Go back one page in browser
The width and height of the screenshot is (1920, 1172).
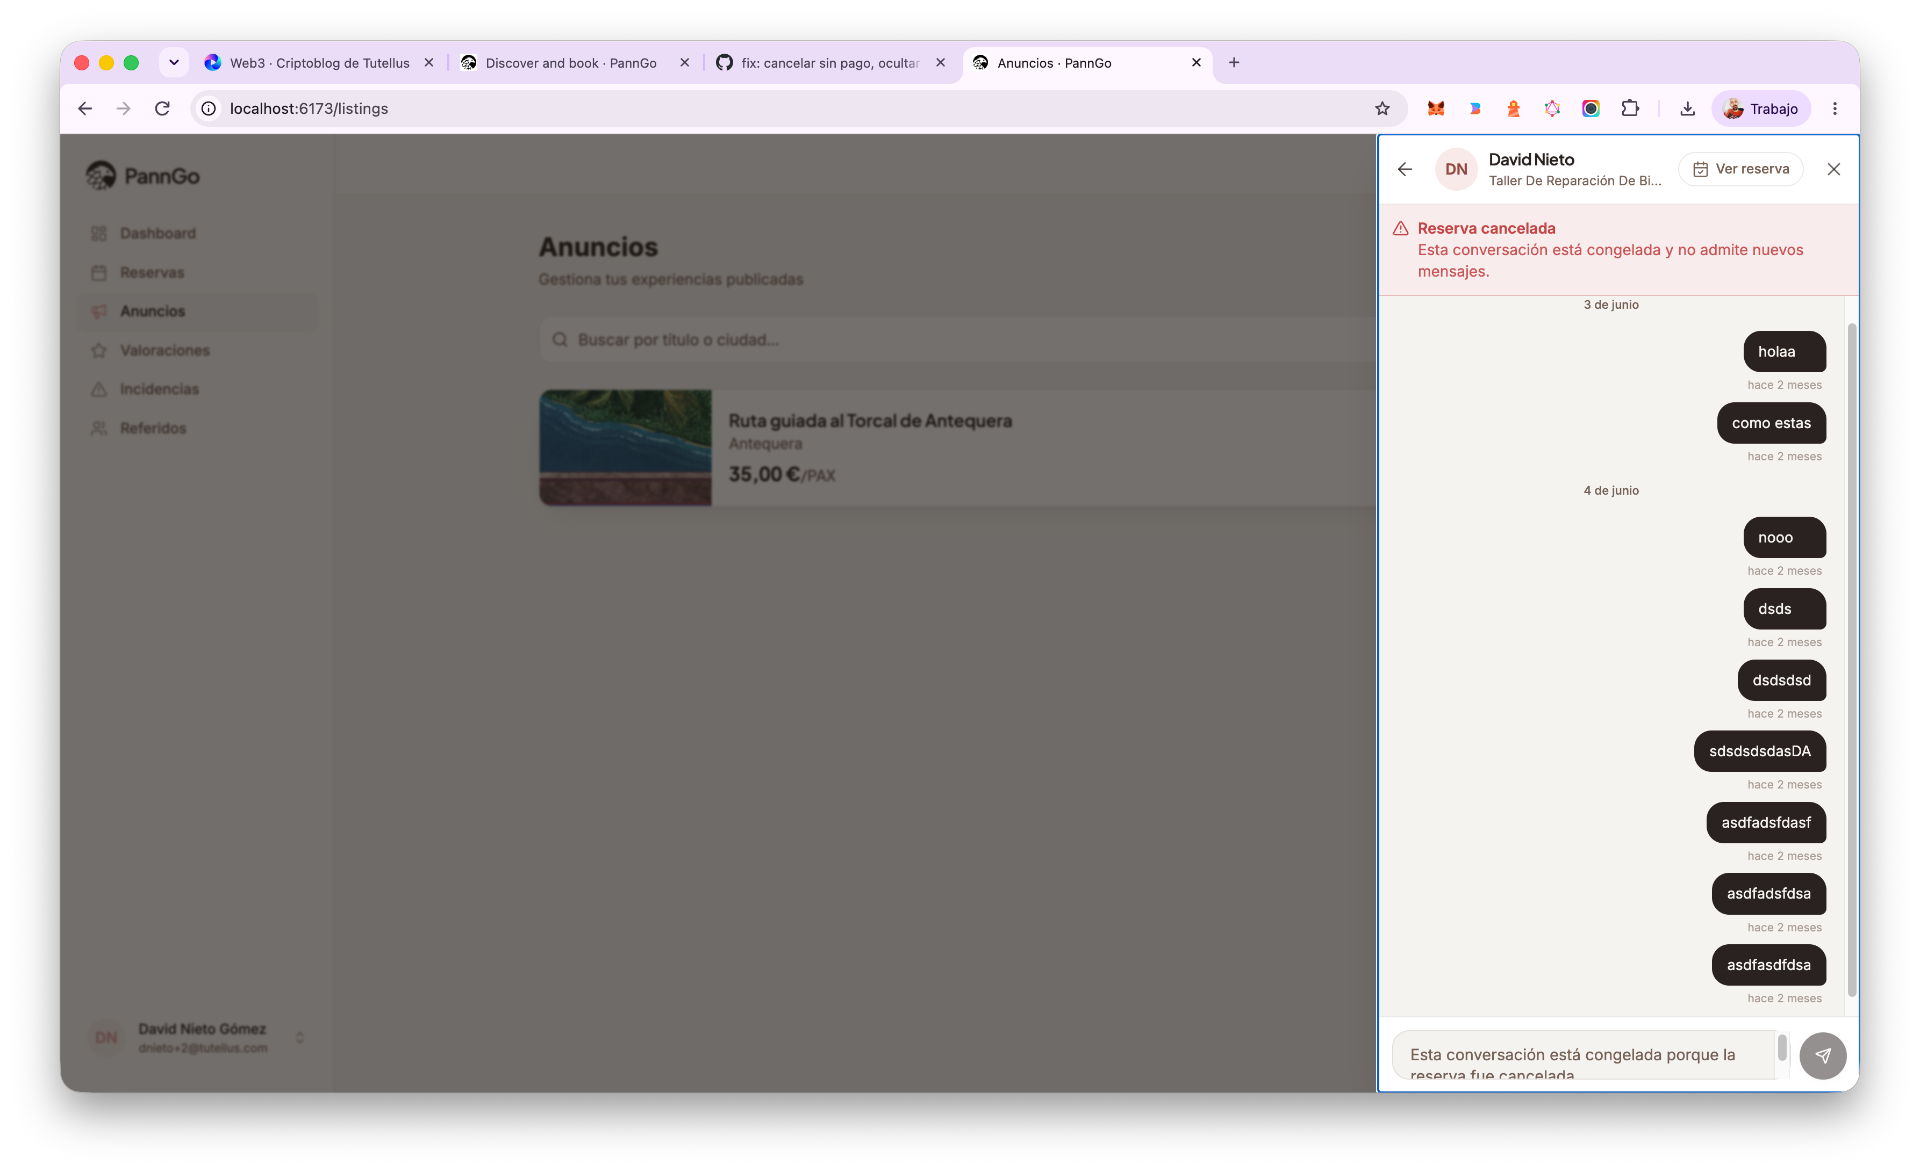85,109
